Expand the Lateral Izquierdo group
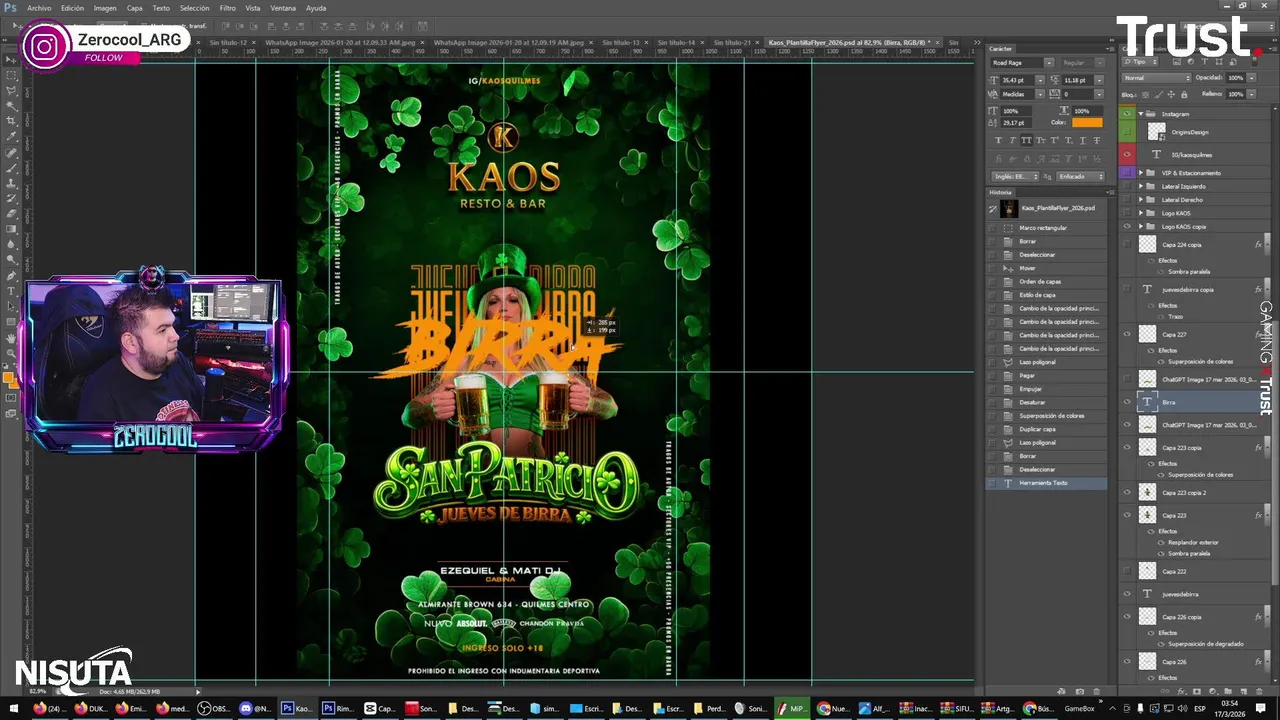Viewport: 1280px width, 720px height. click(1141, 186)
